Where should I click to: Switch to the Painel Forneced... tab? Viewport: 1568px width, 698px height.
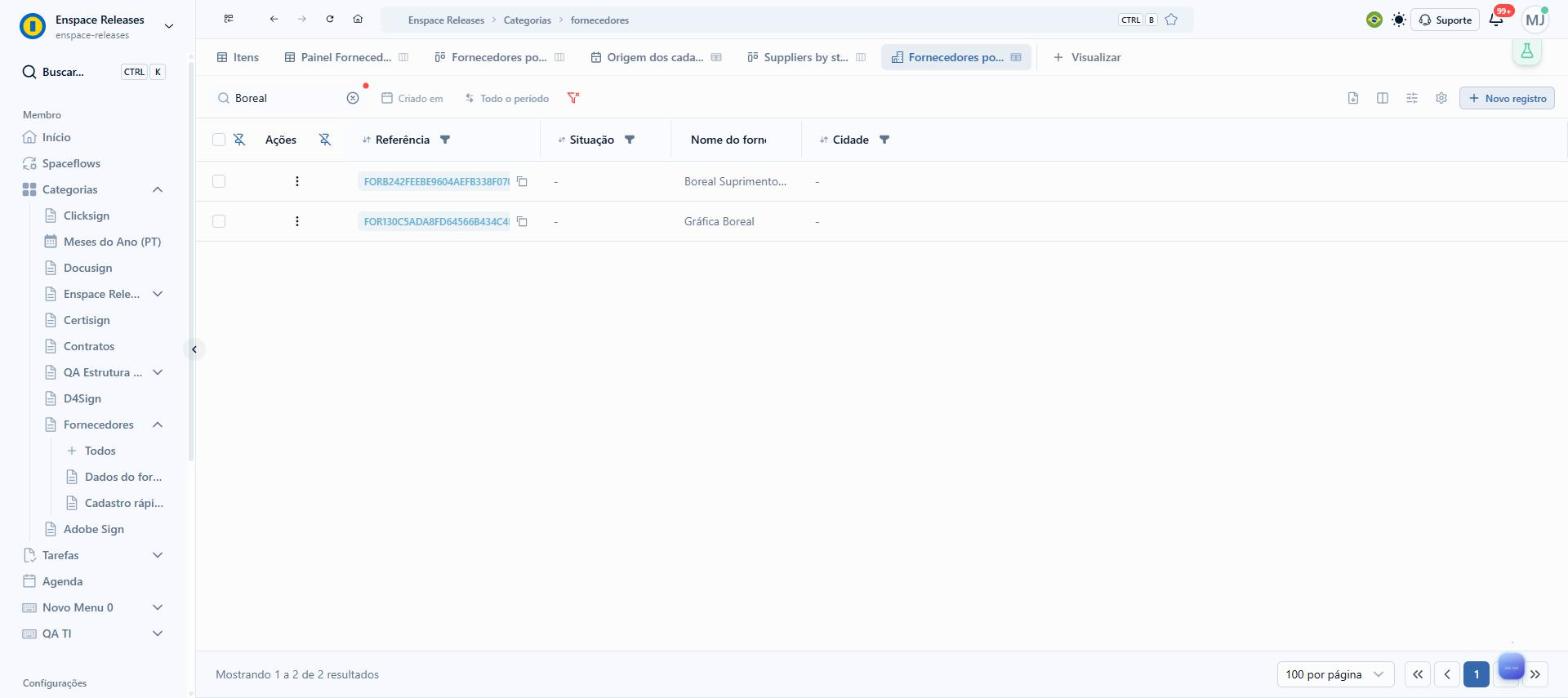click(346, 57)
